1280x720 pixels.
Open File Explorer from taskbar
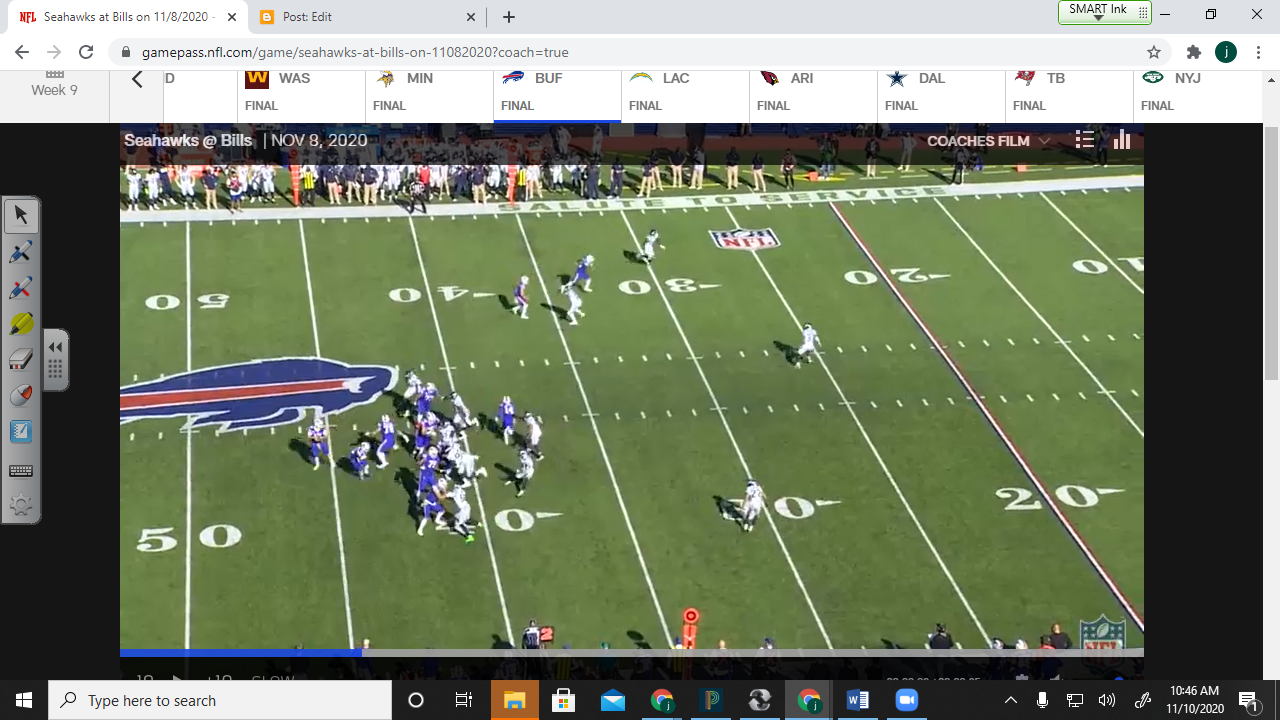[x=515, y=700]
